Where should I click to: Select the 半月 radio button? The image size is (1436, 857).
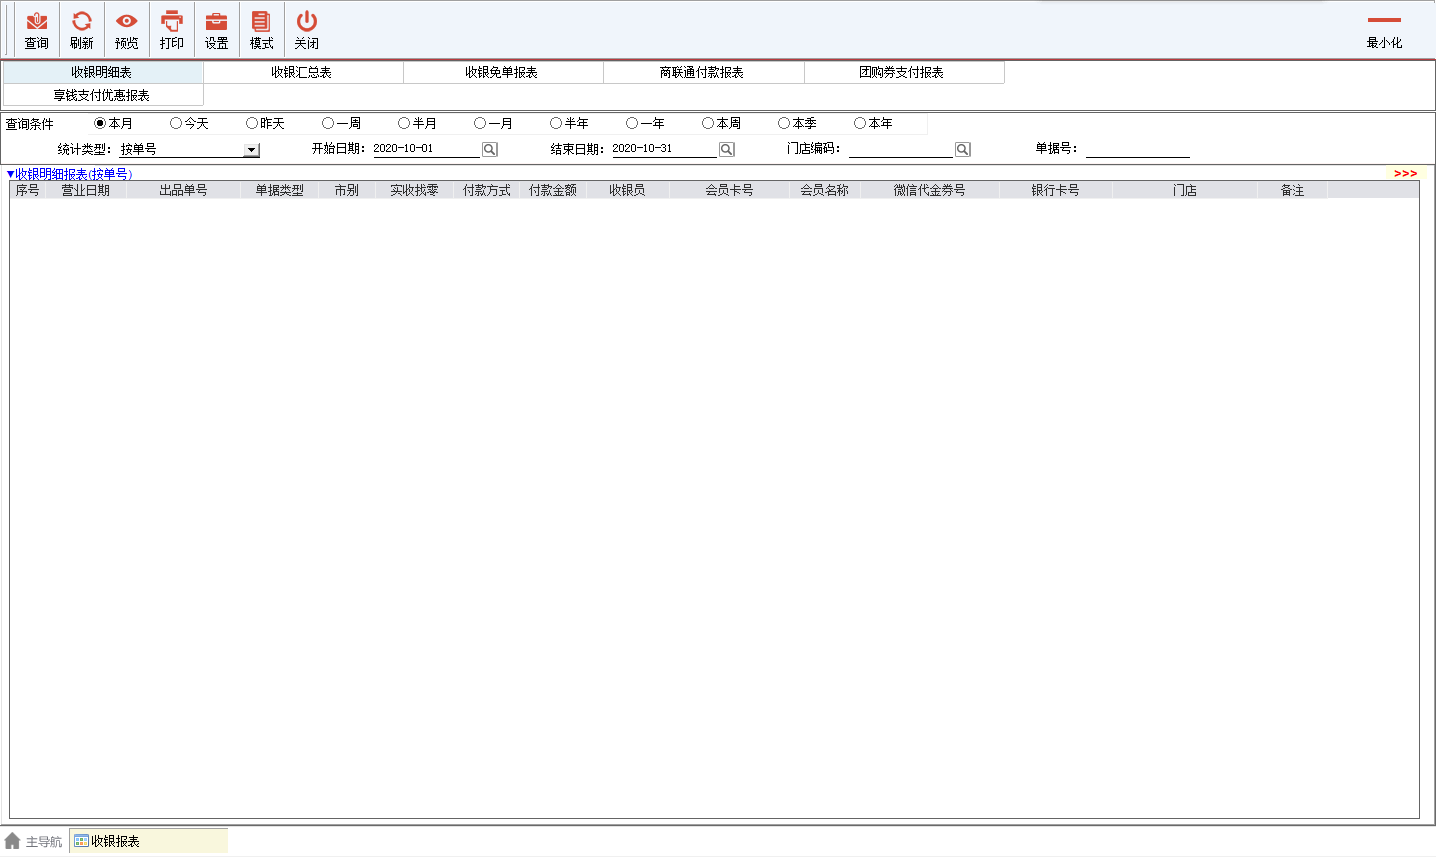pos(404,123)
